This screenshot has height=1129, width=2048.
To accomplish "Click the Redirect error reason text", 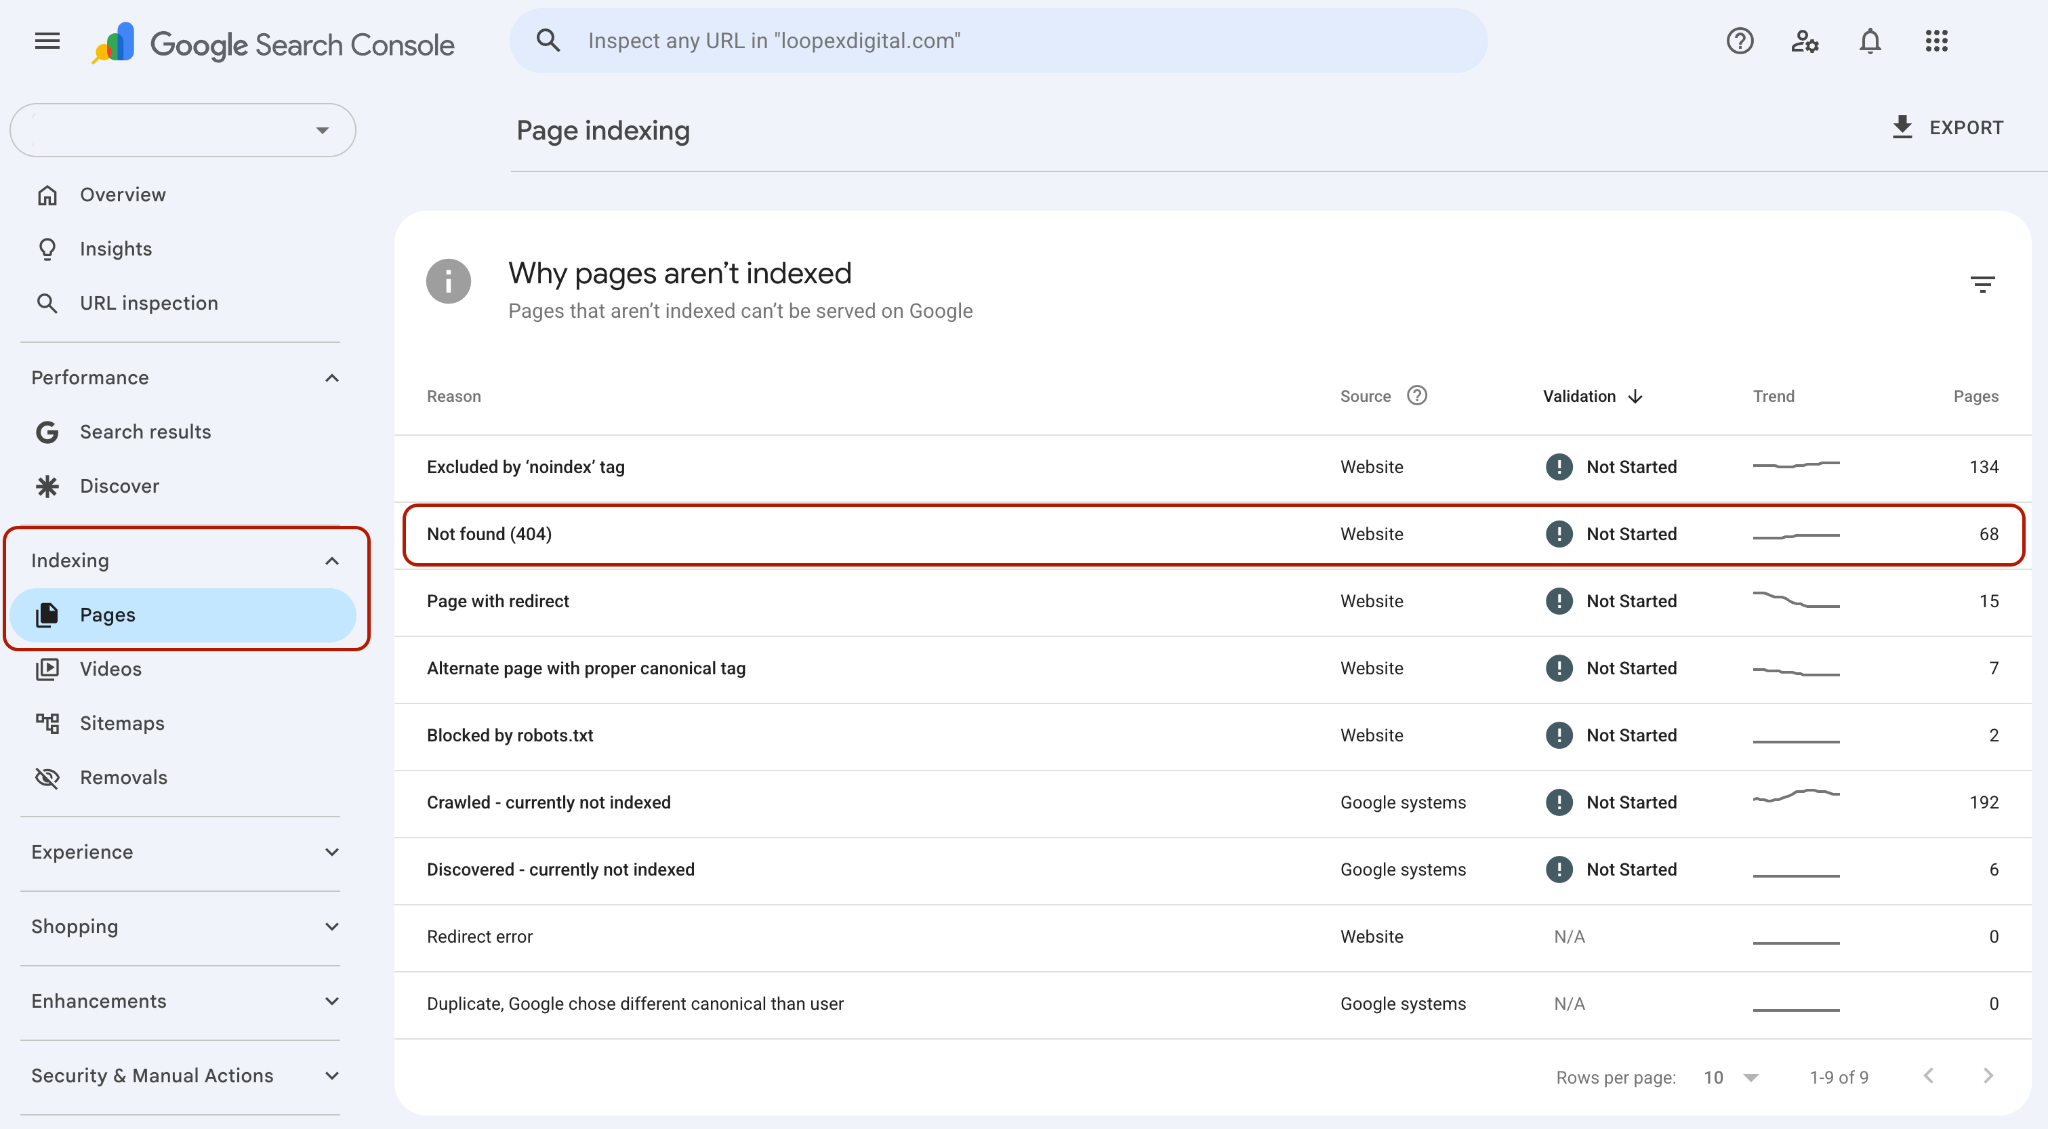I will (479, 937).
